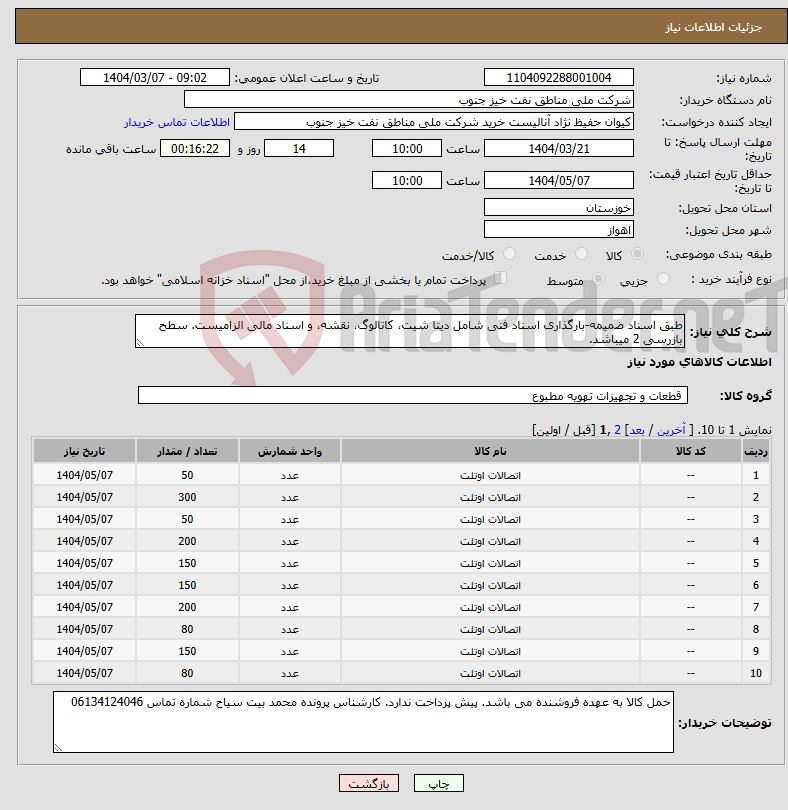Click the چاپ print button
Screen dimensions: 788x810
coord(439,783)
